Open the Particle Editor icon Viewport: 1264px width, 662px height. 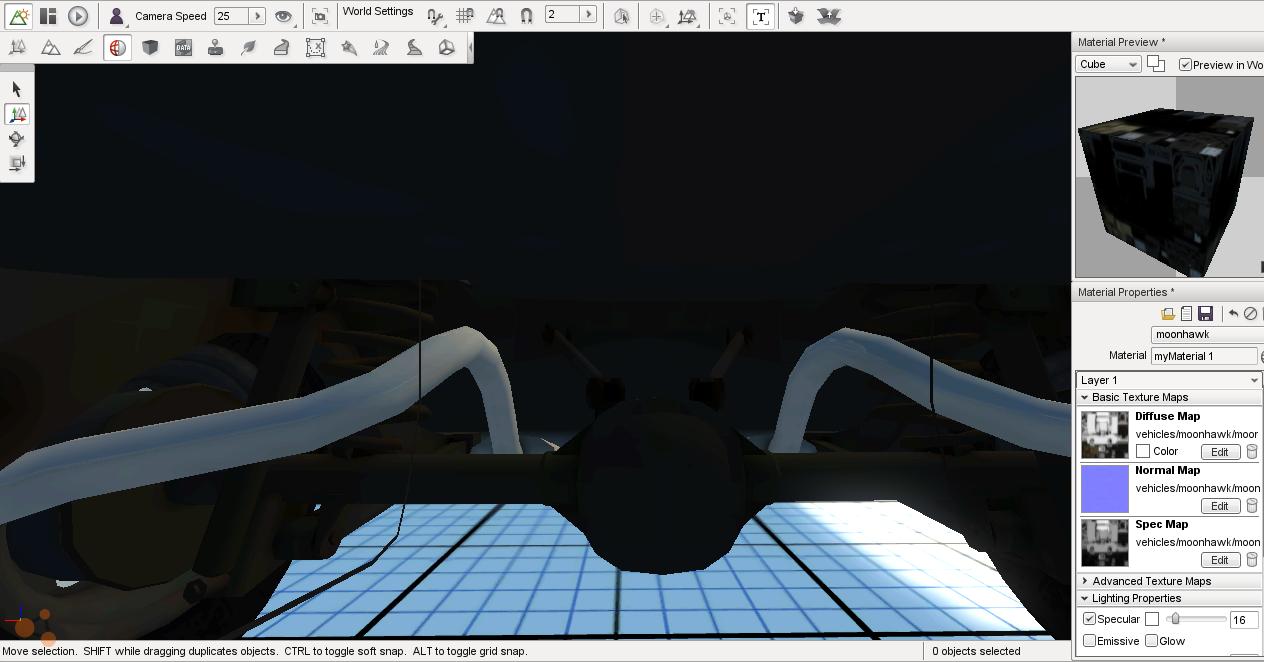tap(348, 47)
